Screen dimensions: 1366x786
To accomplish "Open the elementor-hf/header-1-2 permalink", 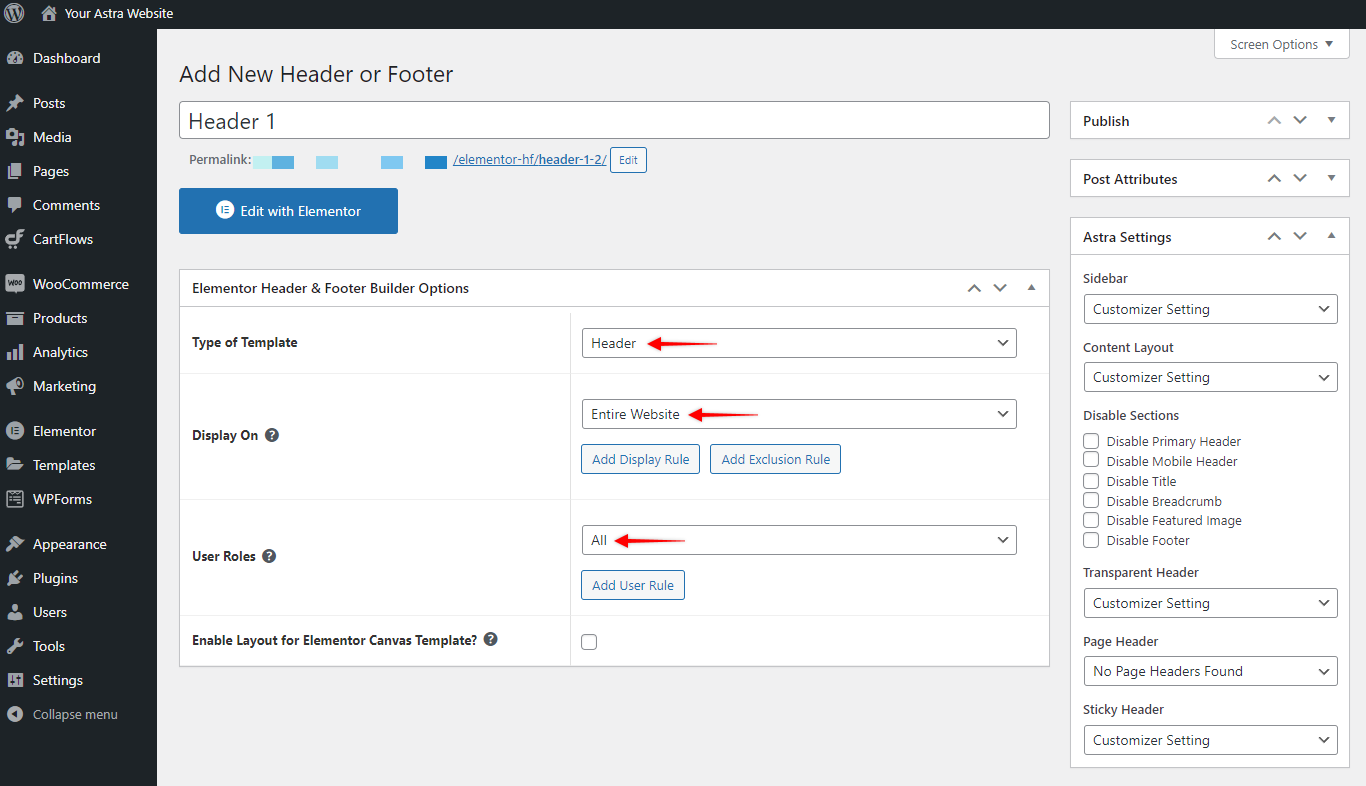I will [x=530, y=160].
